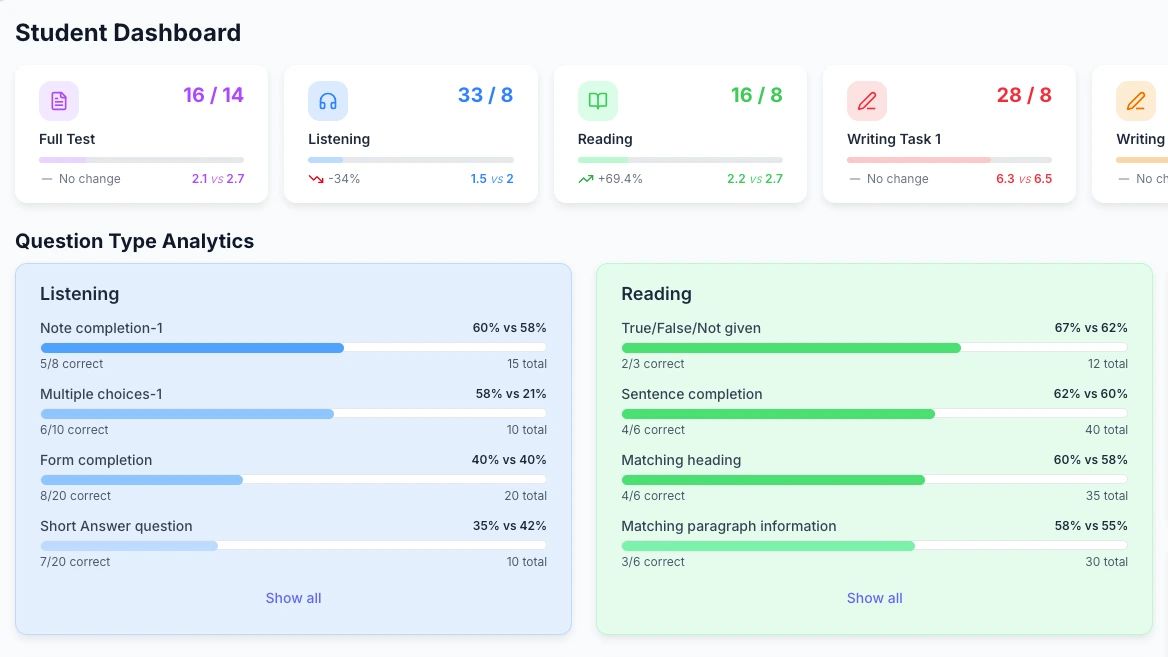Click Show all in the Listening panel
This screenshot has height=657, width=1168.
point(293,597)
